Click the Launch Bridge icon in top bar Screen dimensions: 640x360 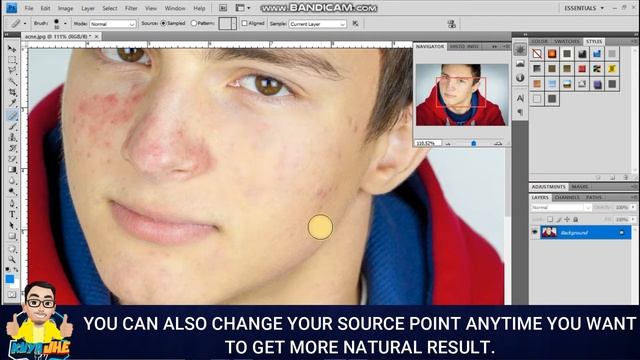[x=223, y=8]
